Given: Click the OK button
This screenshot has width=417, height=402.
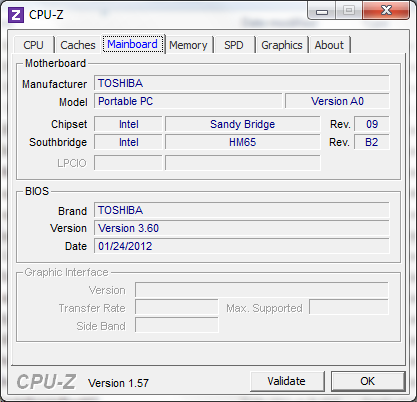Looking at the screenshot, I should click(x=368, y=381).
